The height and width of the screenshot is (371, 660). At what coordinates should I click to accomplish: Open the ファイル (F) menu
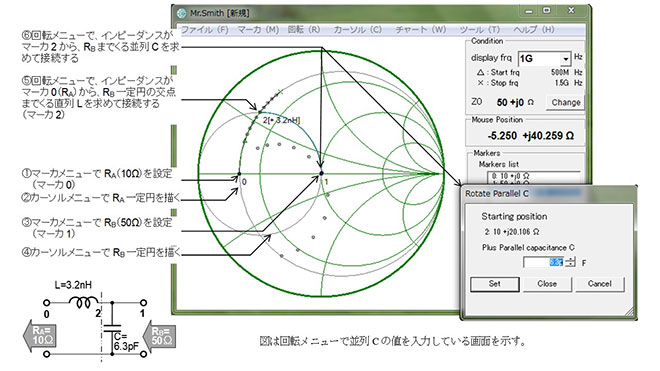pyautogui.click(x=205, y=30)
